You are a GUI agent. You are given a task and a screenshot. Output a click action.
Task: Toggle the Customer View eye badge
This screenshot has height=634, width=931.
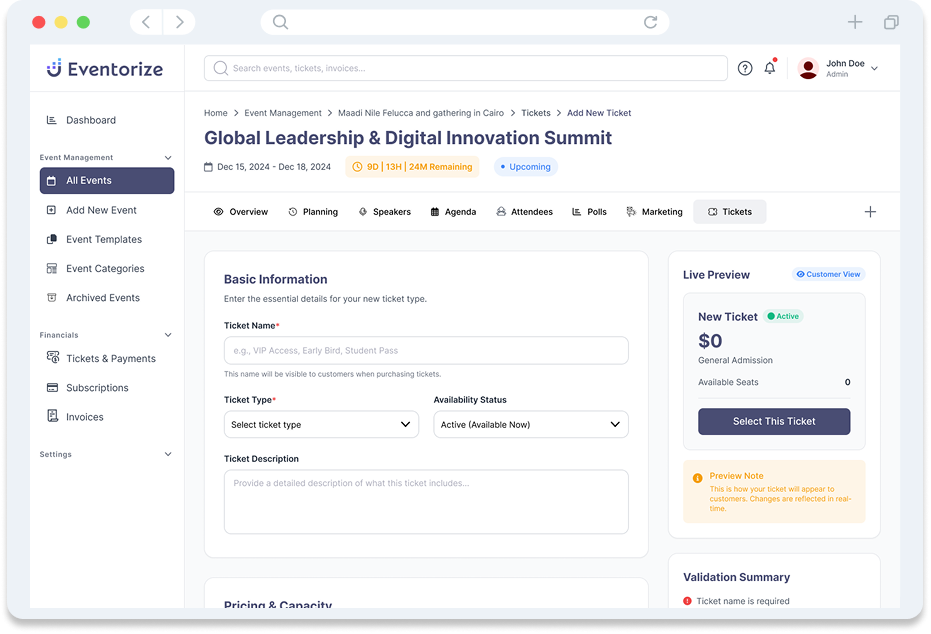tap(828, 274)
